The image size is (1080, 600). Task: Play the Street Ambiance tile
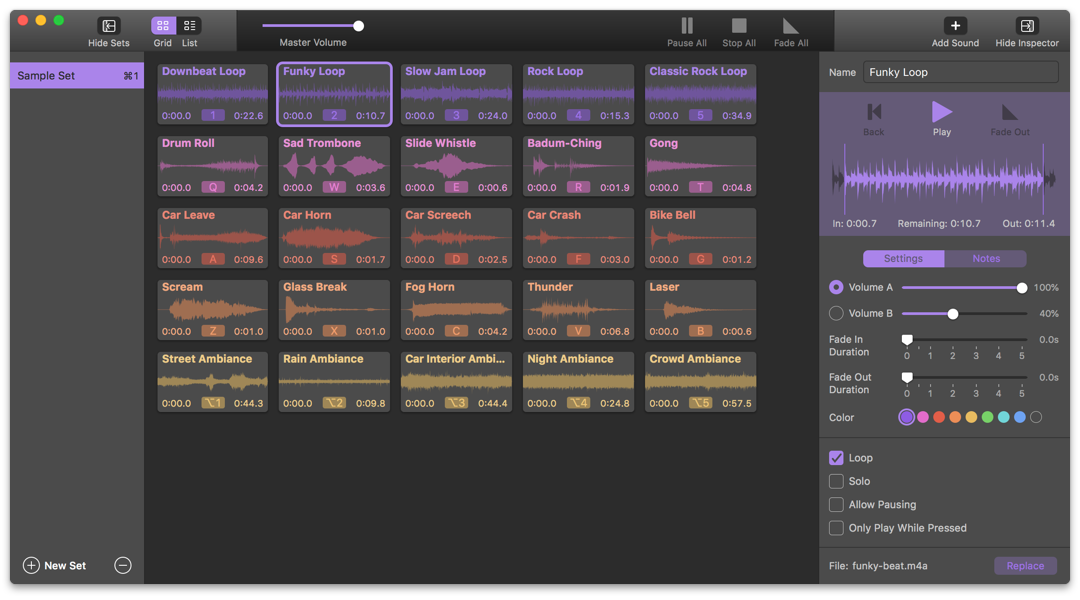tap(213, 382)
